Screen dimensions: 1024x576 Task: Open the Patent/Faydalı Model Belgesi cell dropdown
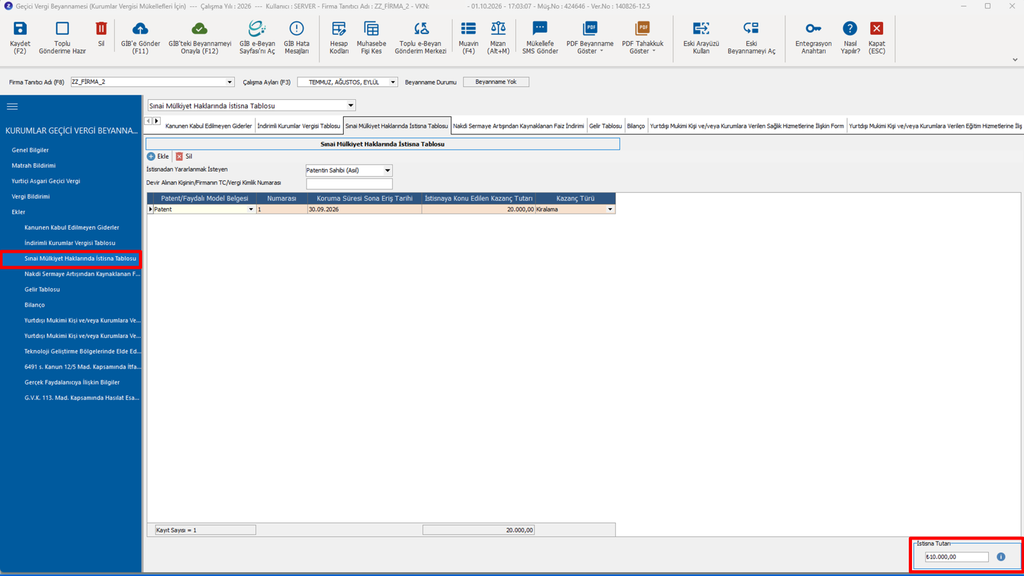[251, 210]
